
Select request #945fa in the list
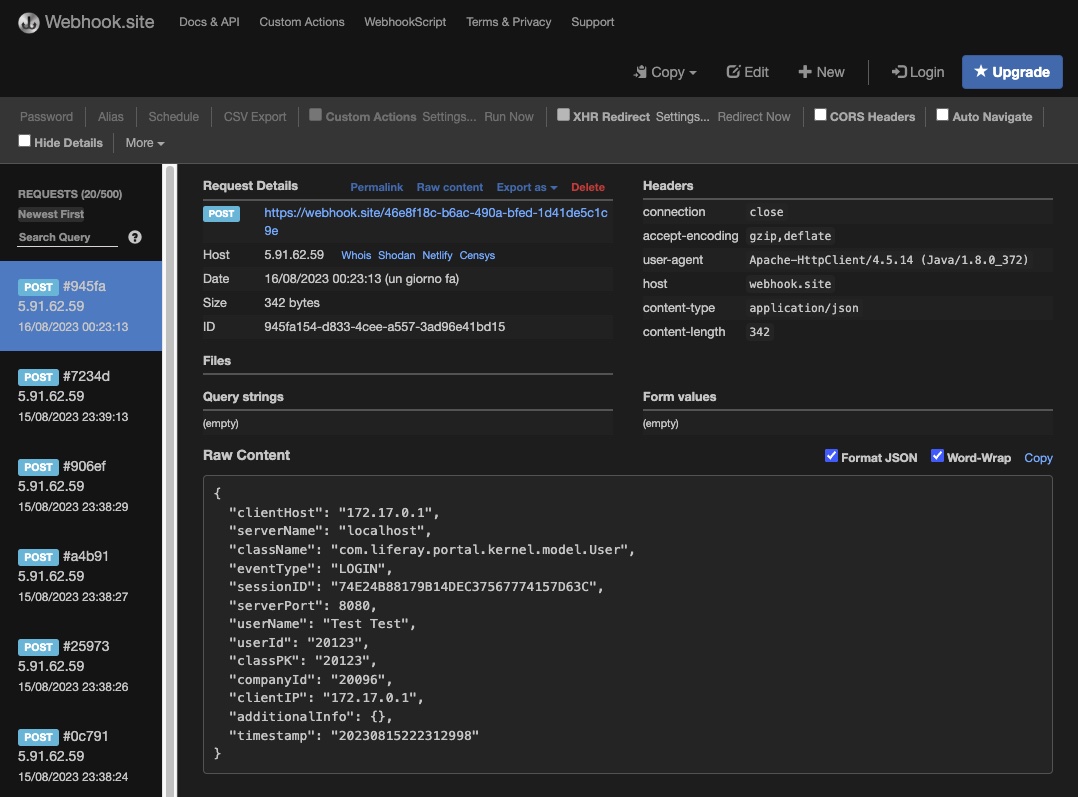point(81,306)
